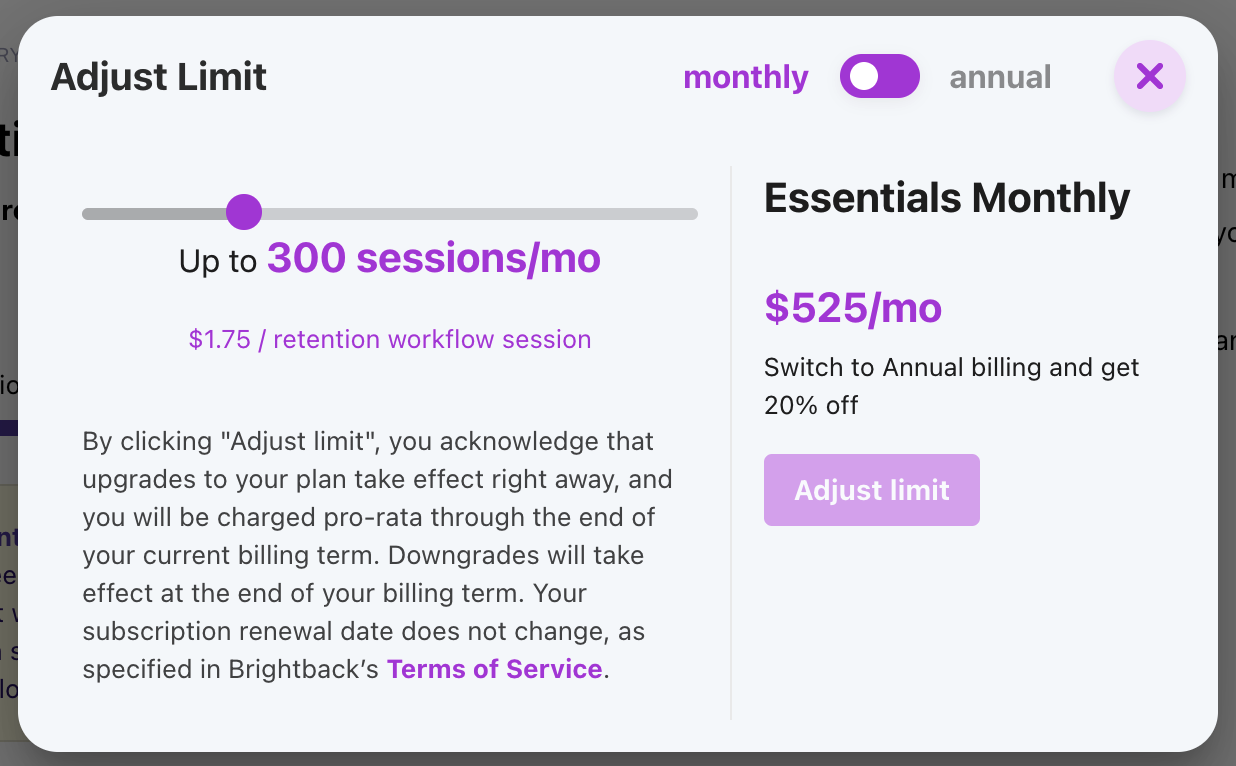Click the darker filled part of slider track
This screenshot has height=766, width=1236.
click(x=150, y=213)
